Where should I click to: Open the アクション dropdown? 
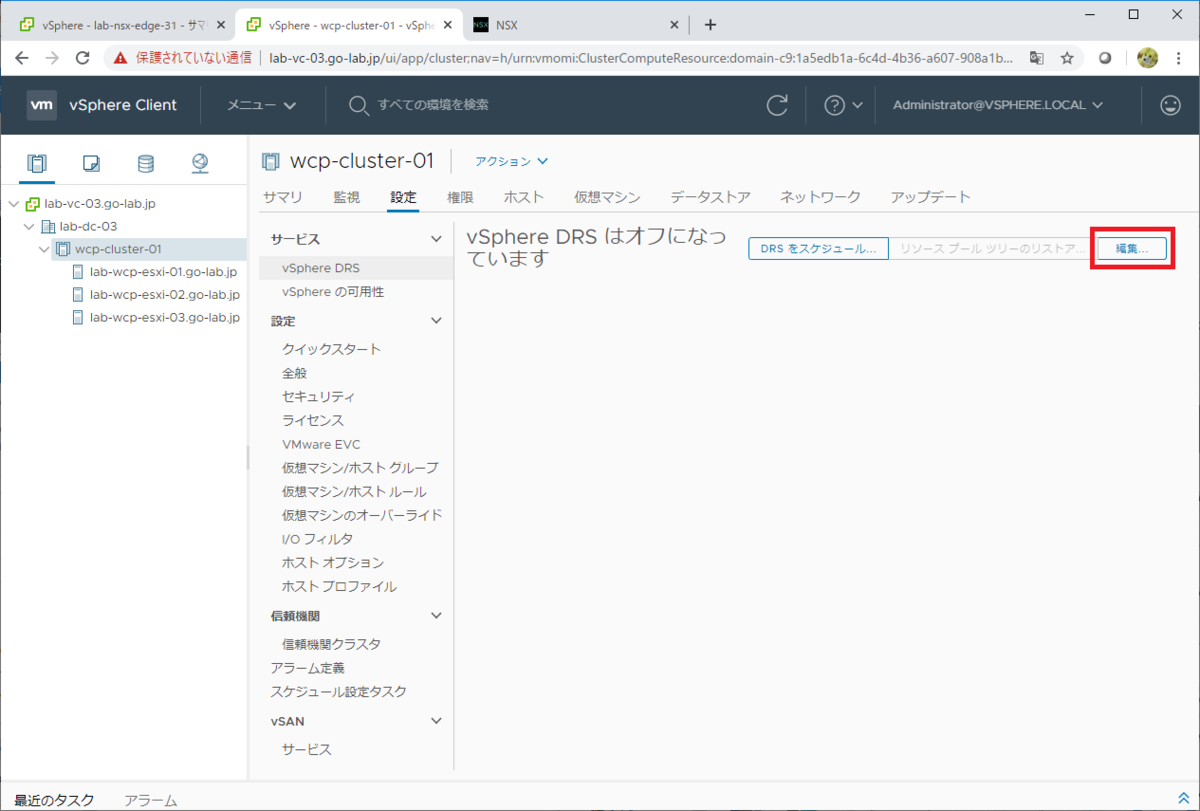pos(512,161)
